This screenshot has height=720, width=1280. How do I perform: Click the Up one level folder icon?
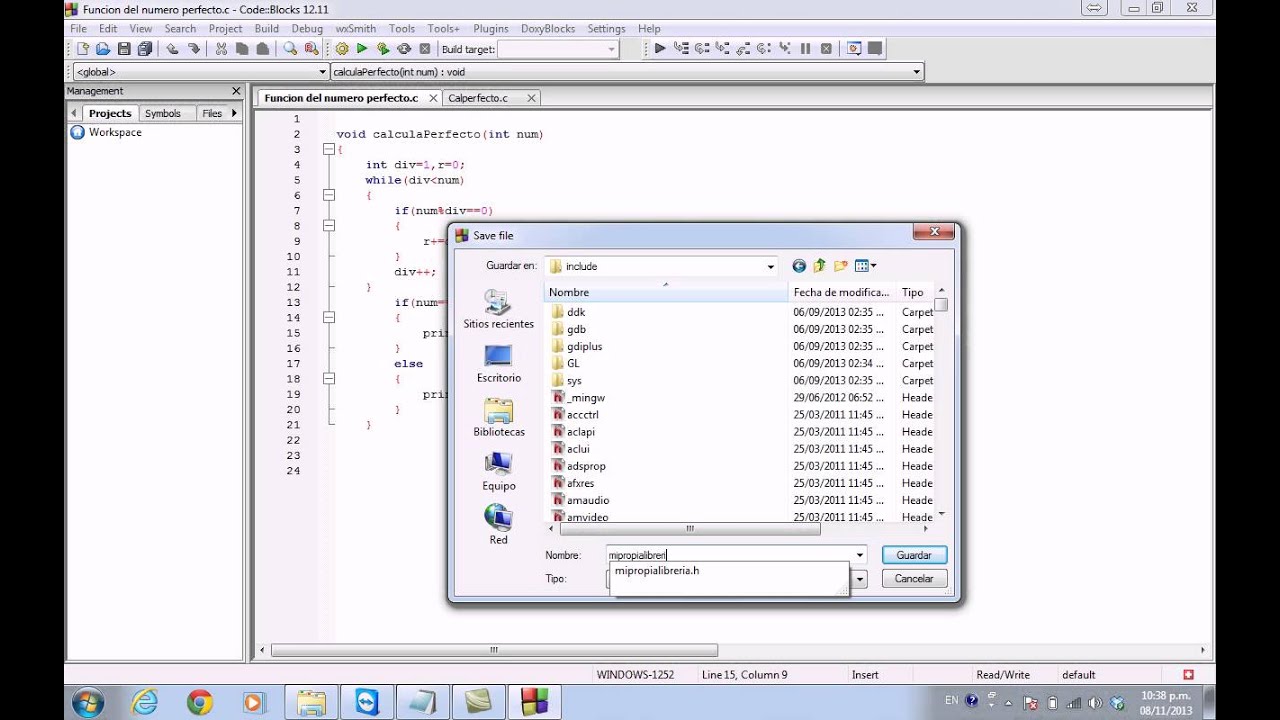click(x=820, y=266)
